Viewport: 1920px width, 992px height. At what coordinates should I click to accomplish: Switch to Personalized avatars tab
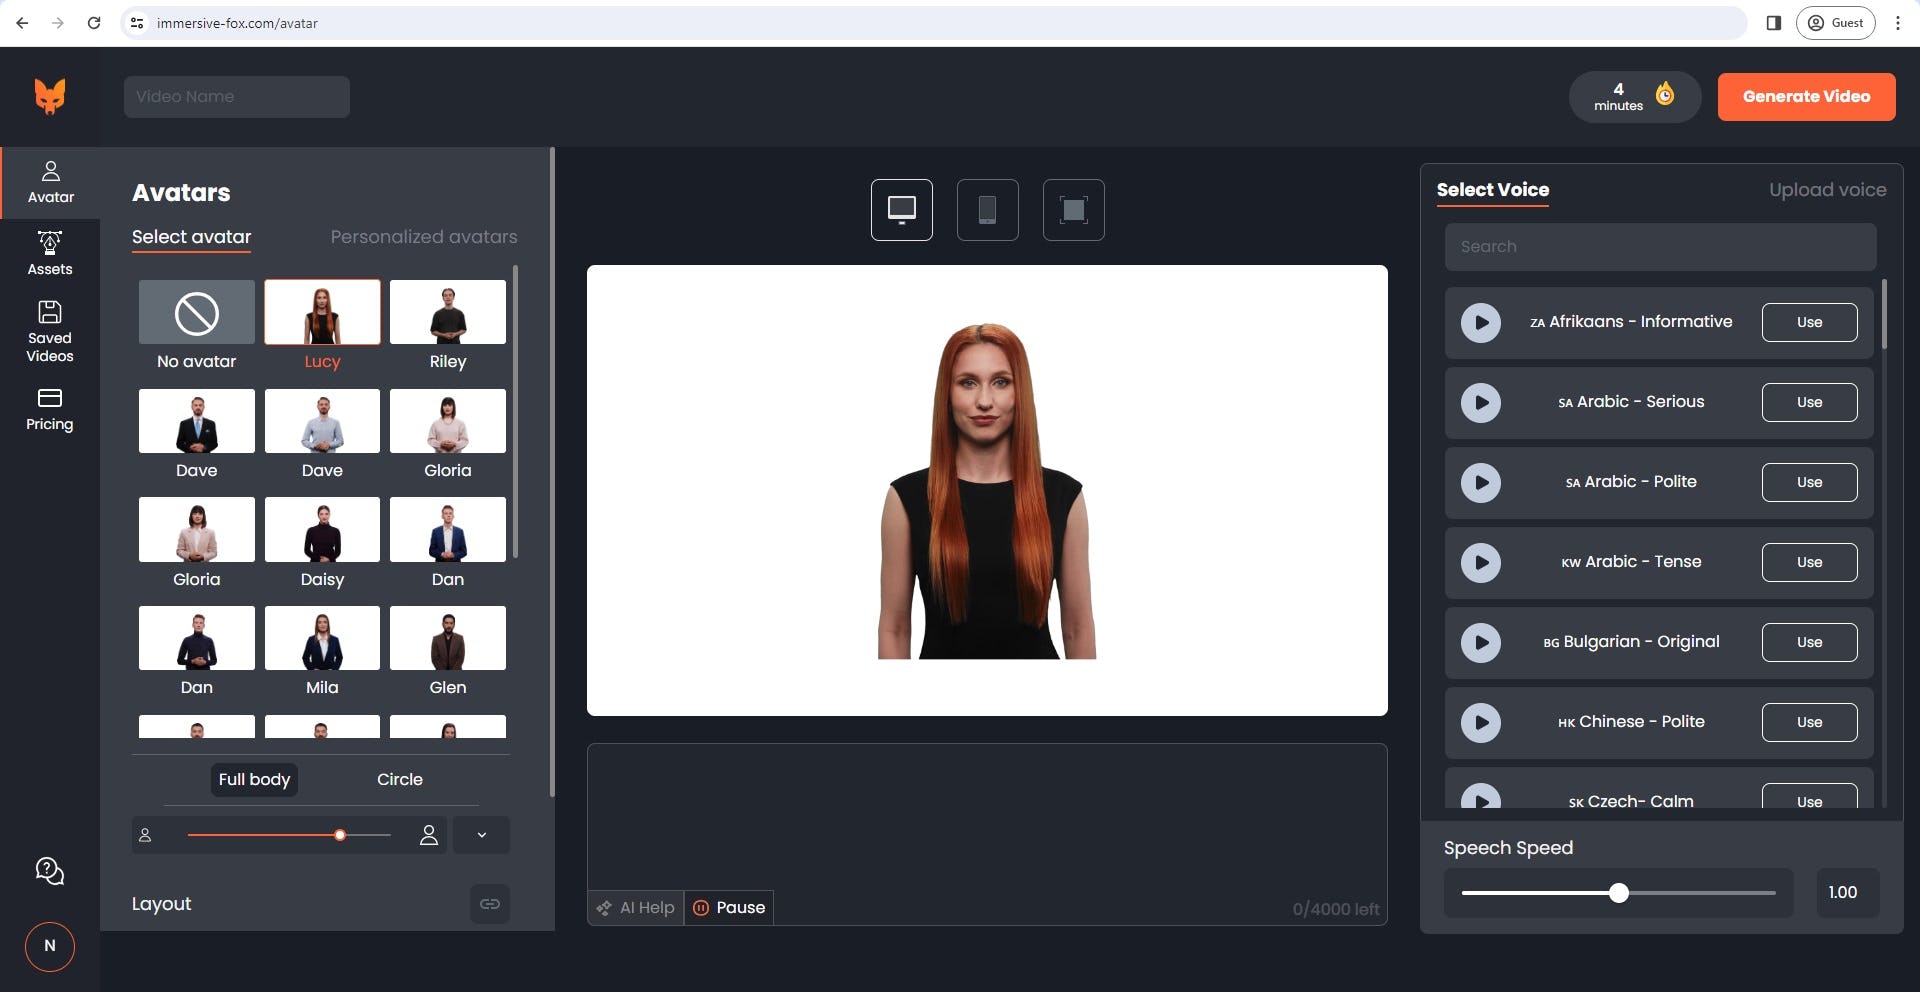click(423, 237)
